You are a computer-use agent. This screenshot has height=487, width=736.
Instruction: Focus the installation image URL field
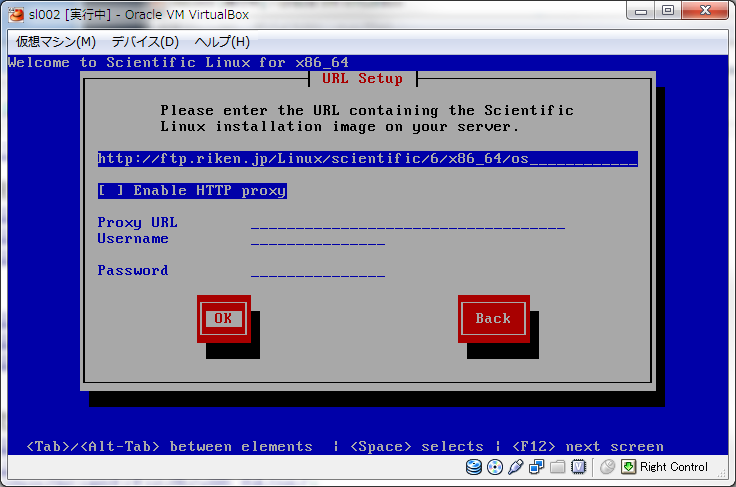pos(368,159)
